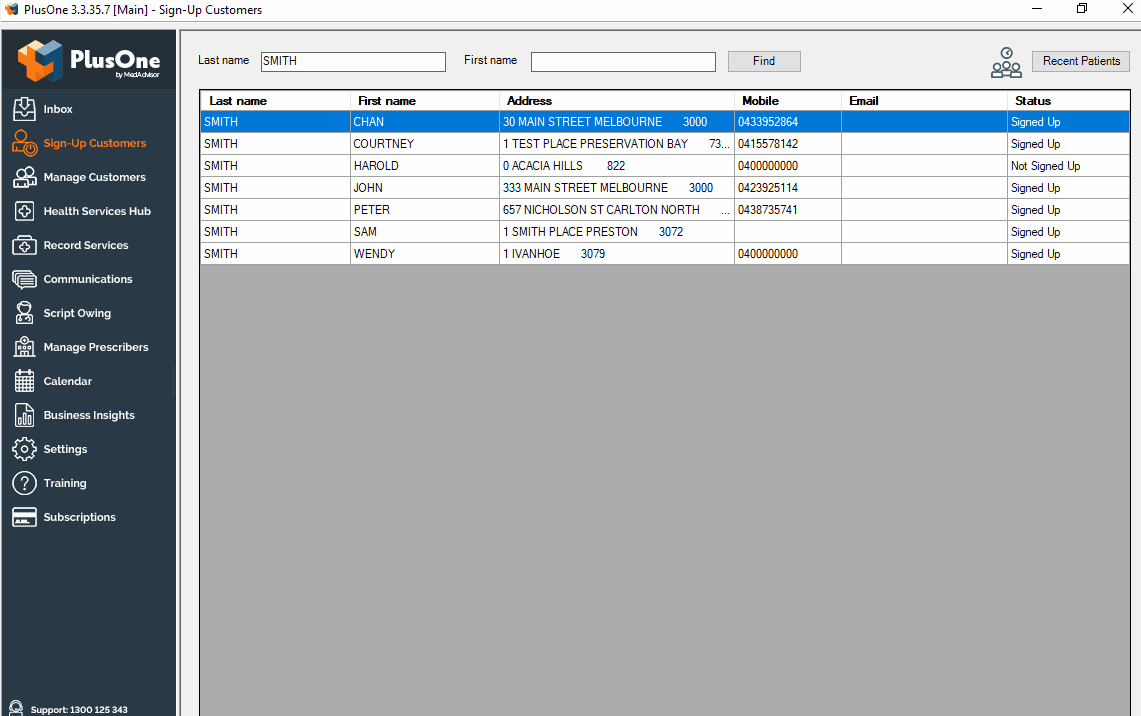Click the support headset icon
The width and height of the screenshot is (1141, 716).
15,708
